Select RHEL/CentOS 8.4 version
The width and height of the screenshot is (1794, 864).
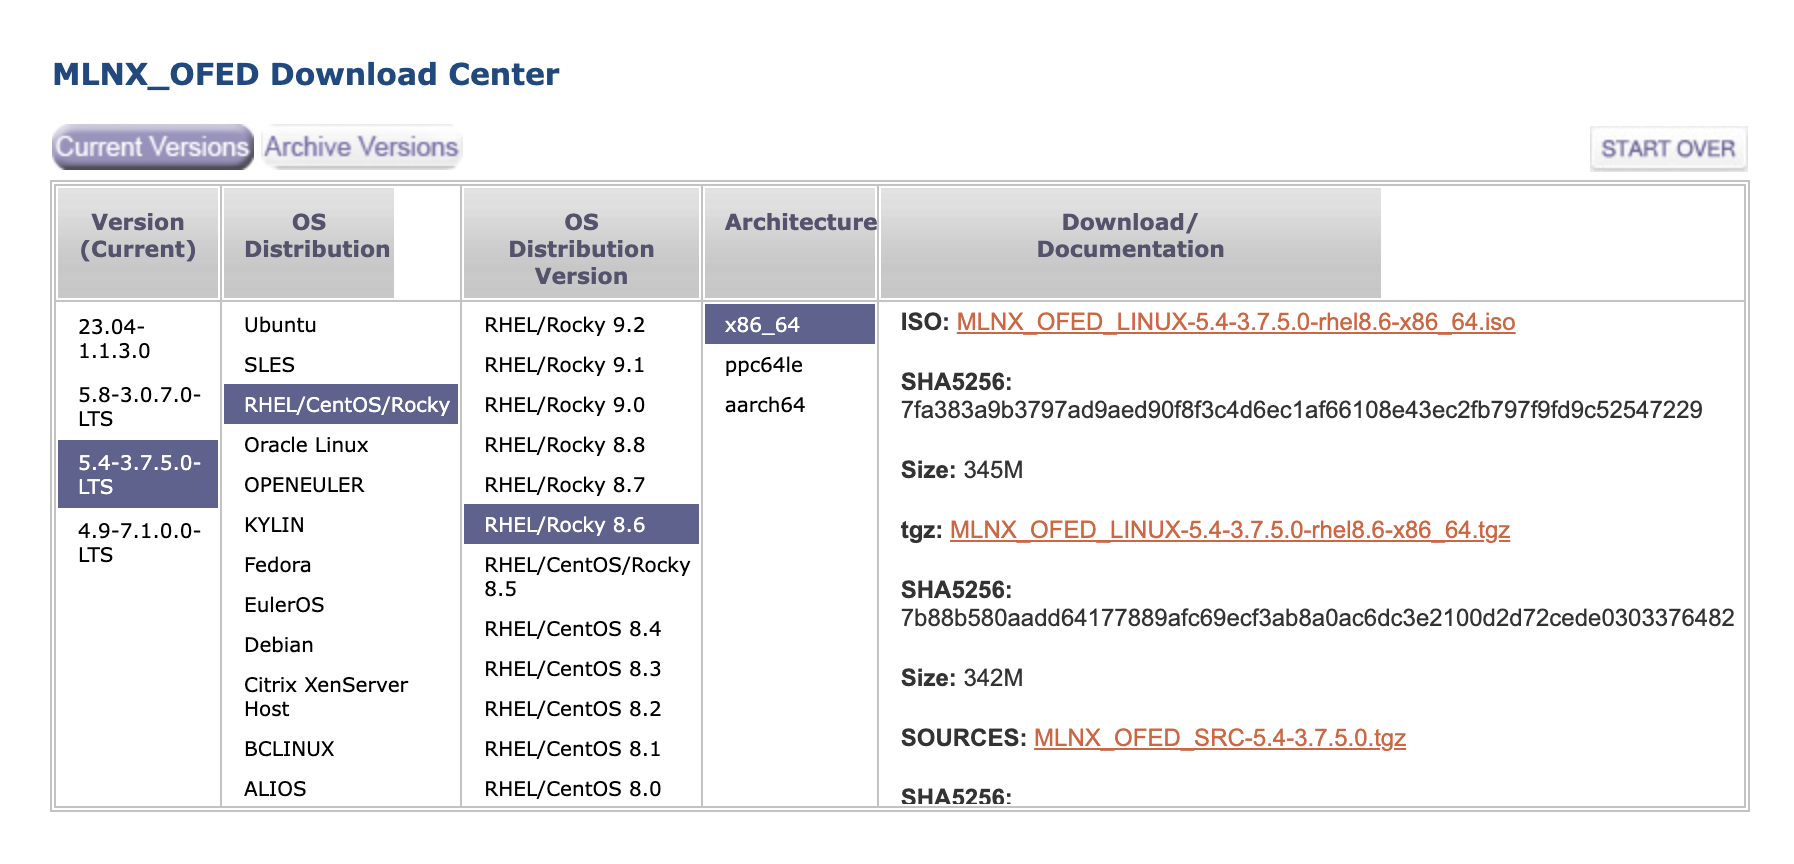[581, 628]
